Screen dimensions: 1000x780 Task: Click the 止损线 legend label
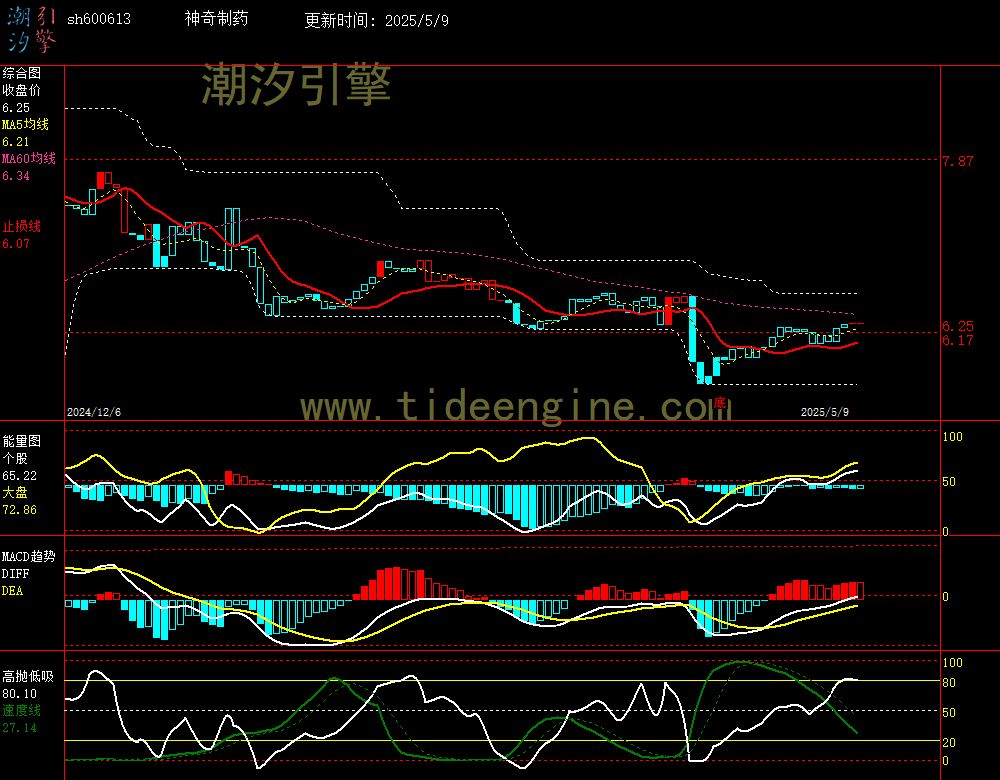pyautogui.click(x=21, y=226)
